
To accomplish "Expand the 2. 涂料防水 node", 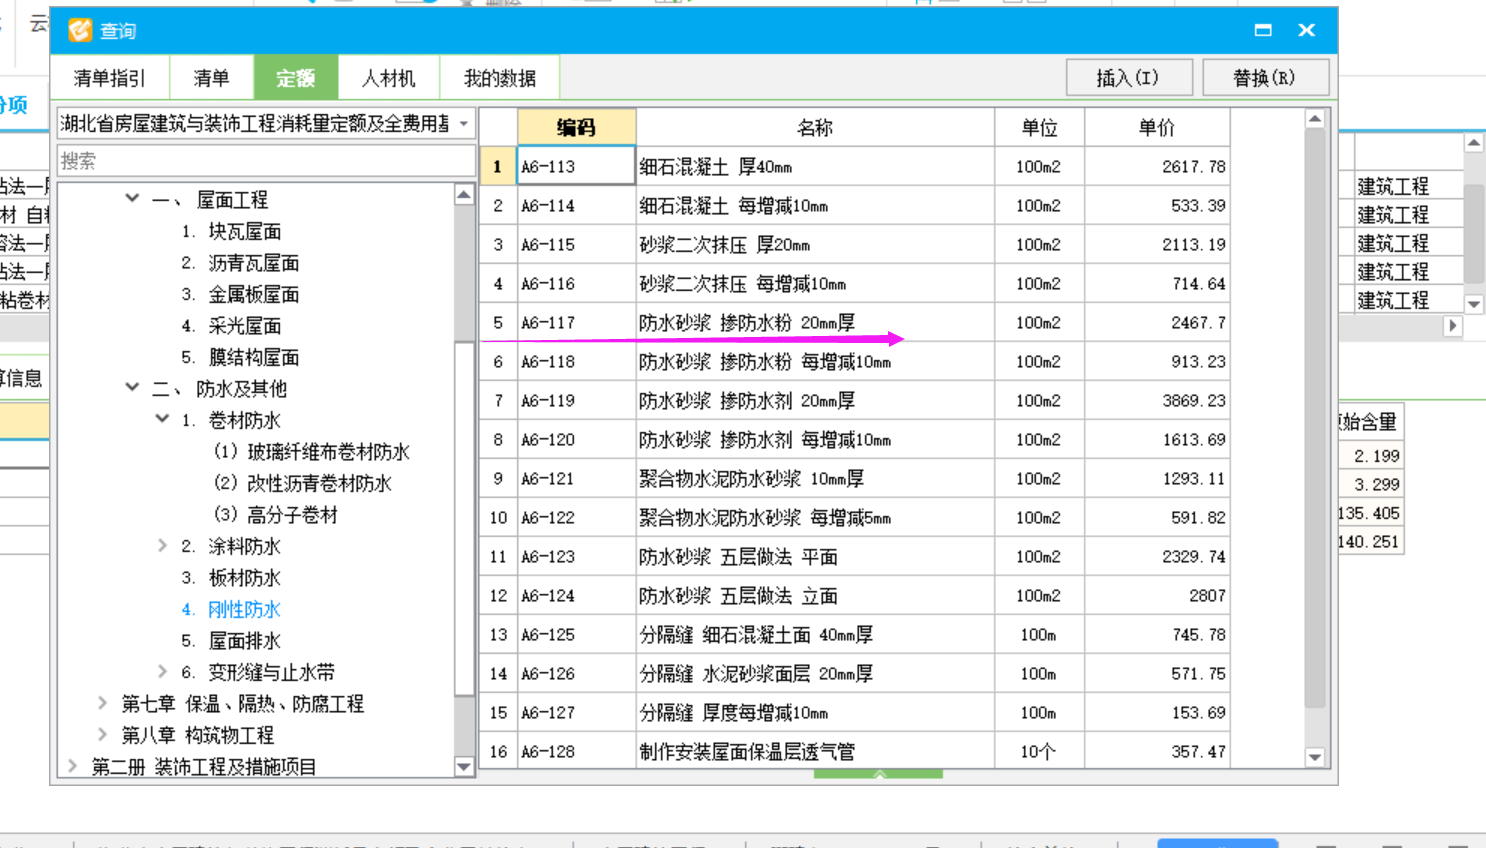I will [162, 545].
